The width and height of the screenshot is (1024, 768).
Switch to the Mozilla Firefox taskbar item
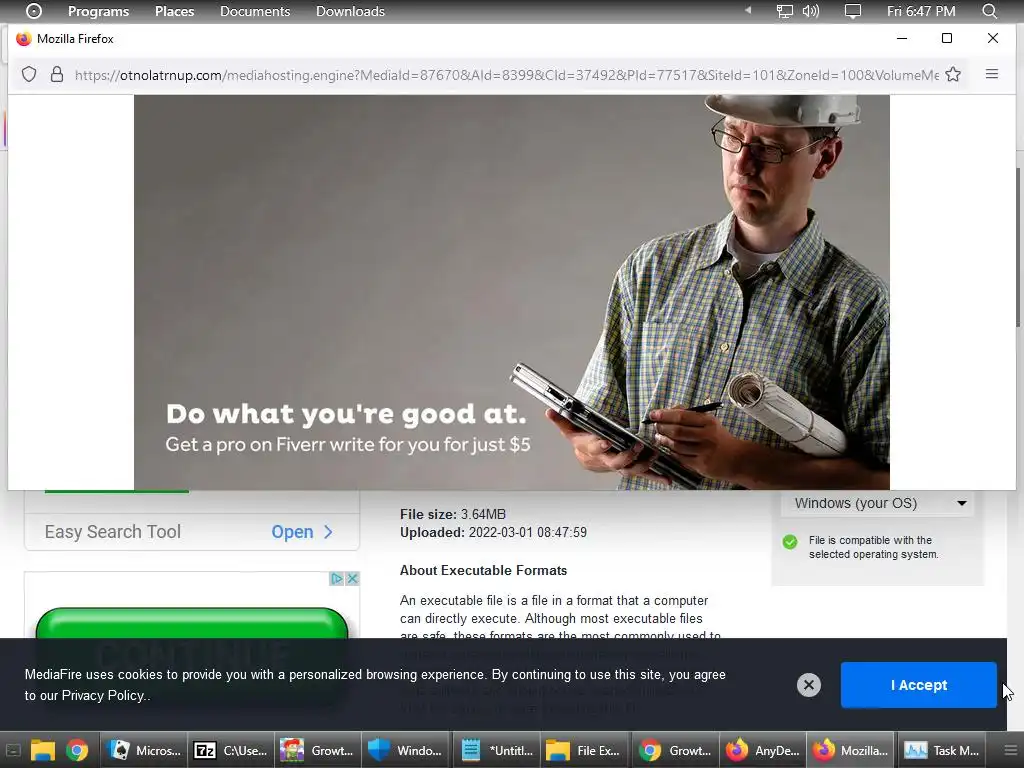pos(848,750)
